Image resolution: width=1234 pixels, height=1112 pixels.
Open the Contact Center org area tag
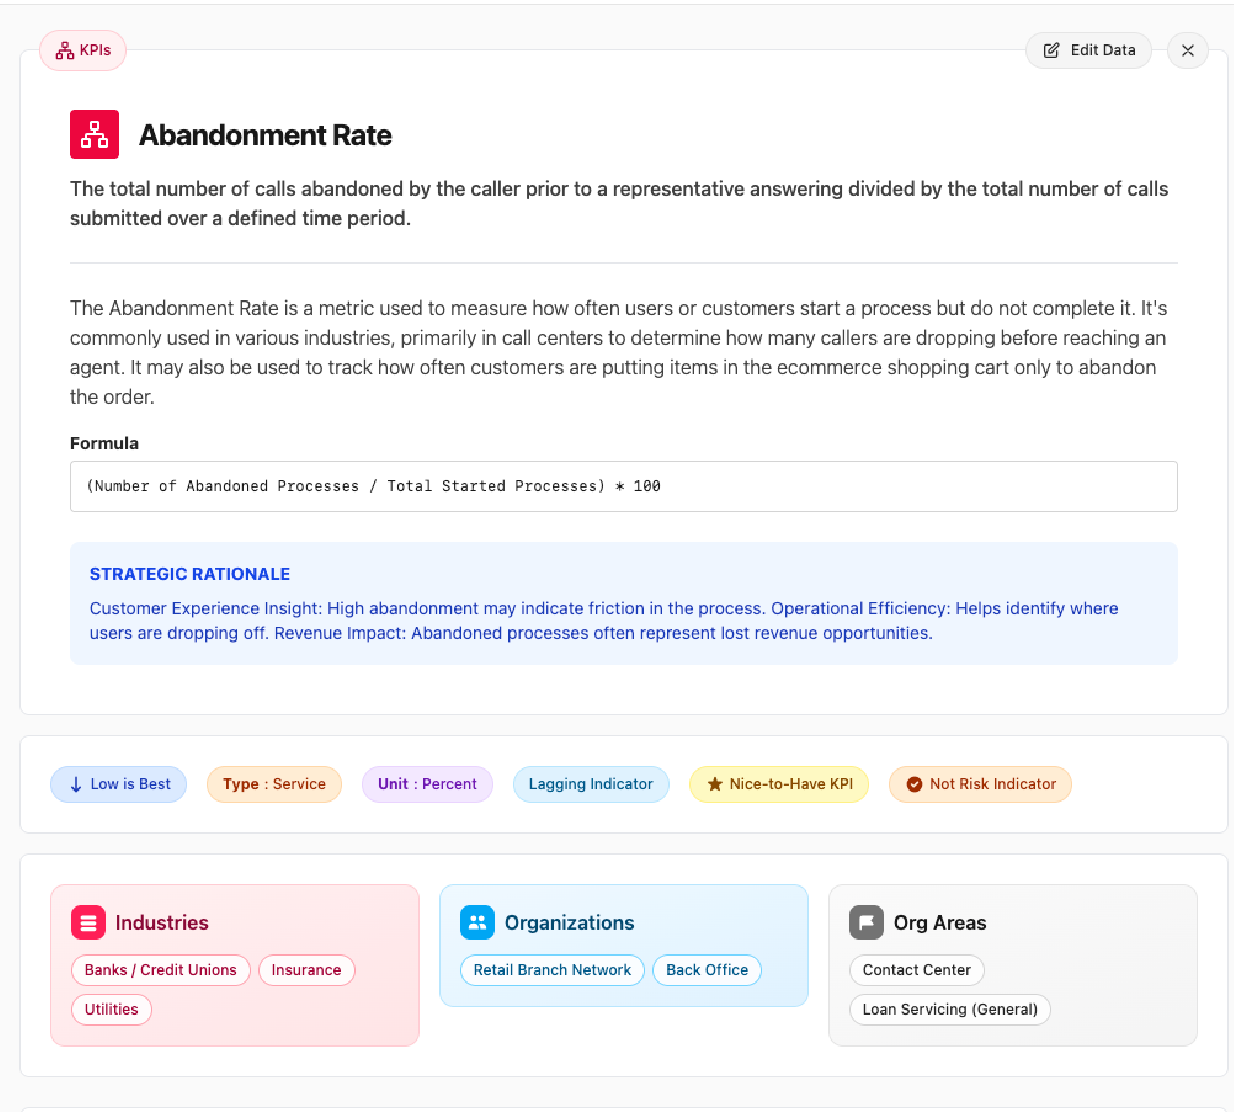click(916, 970)
